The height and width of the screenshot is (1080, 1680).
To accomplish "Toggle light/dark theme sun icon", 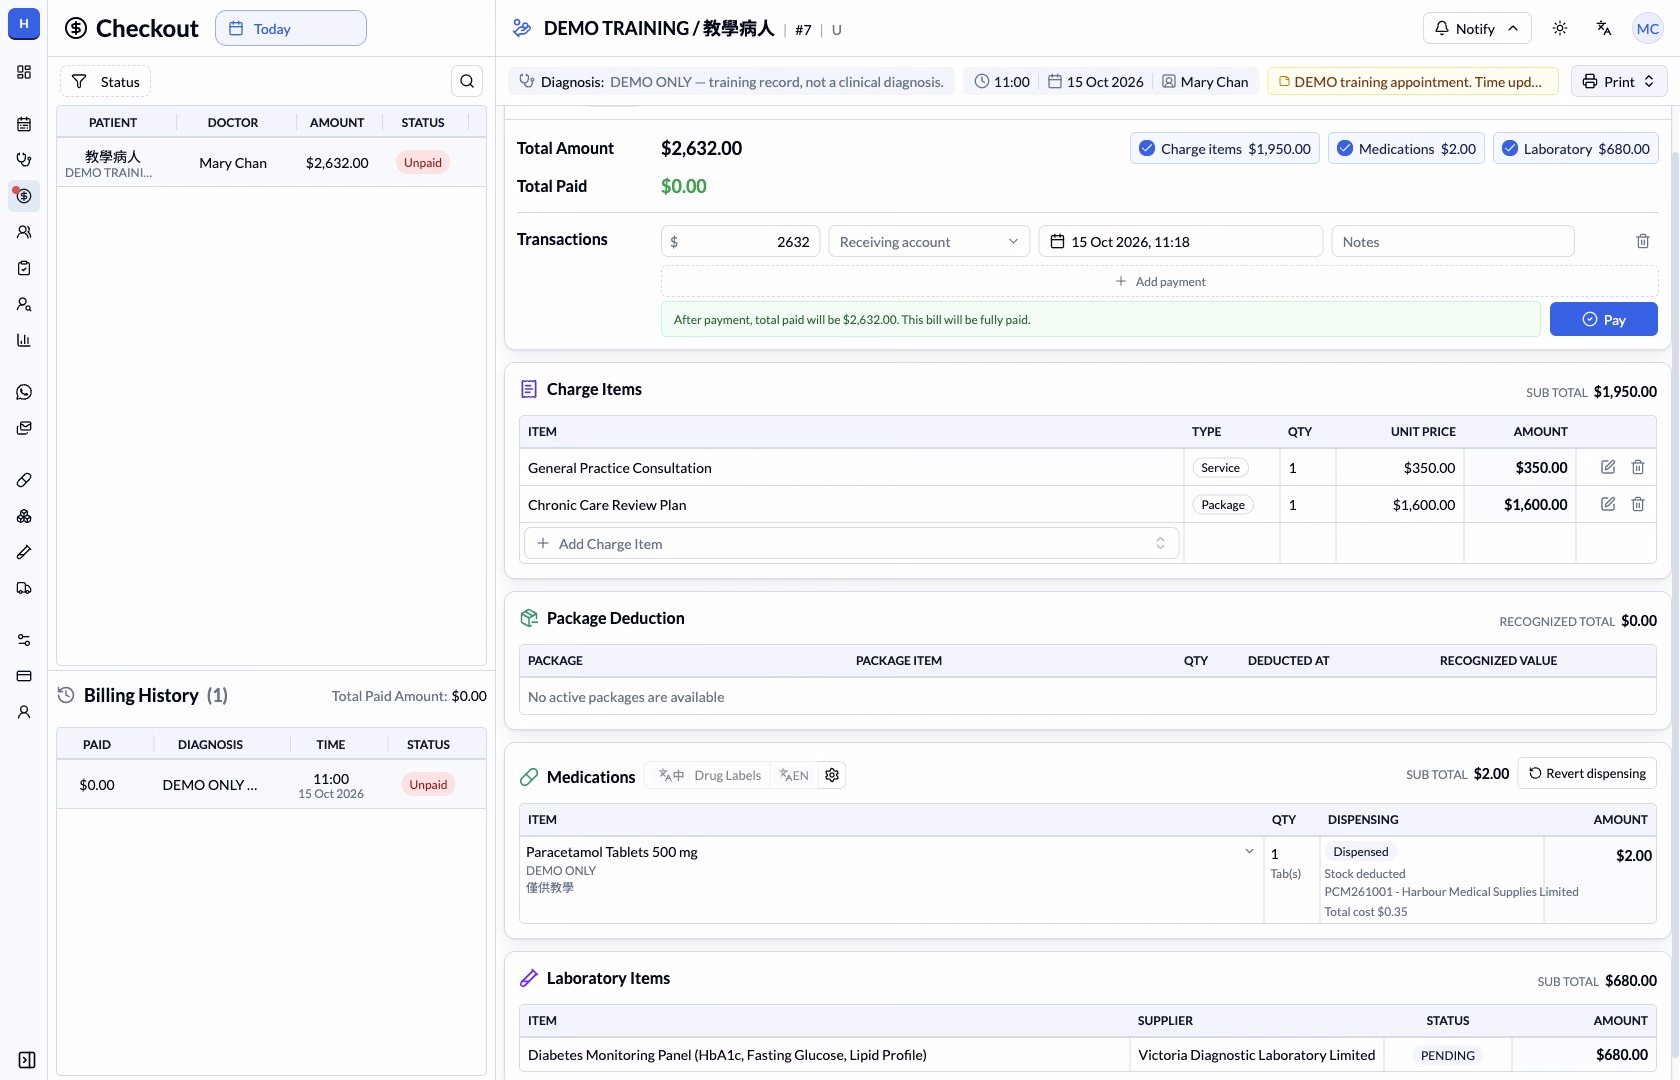I will tap(1560, 28).
